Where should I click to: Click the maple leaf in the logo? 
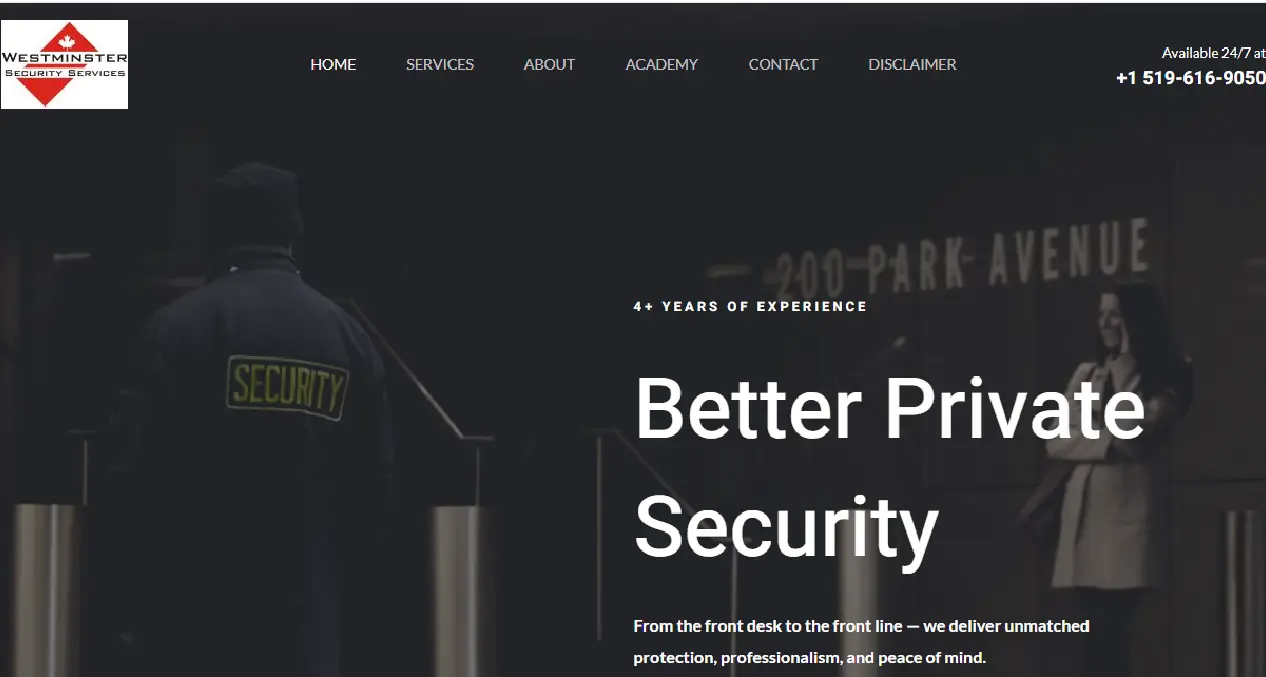point(69,43)
